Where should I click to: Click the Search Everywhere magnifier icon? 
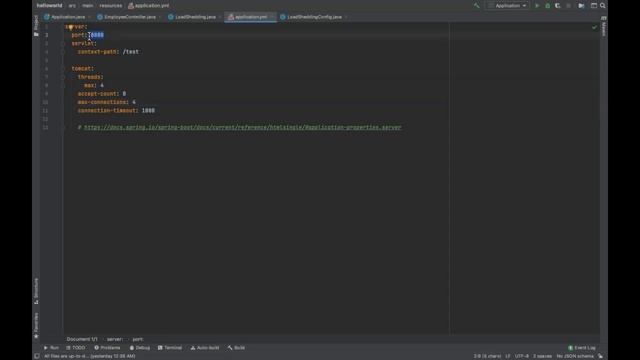(603, 6)
